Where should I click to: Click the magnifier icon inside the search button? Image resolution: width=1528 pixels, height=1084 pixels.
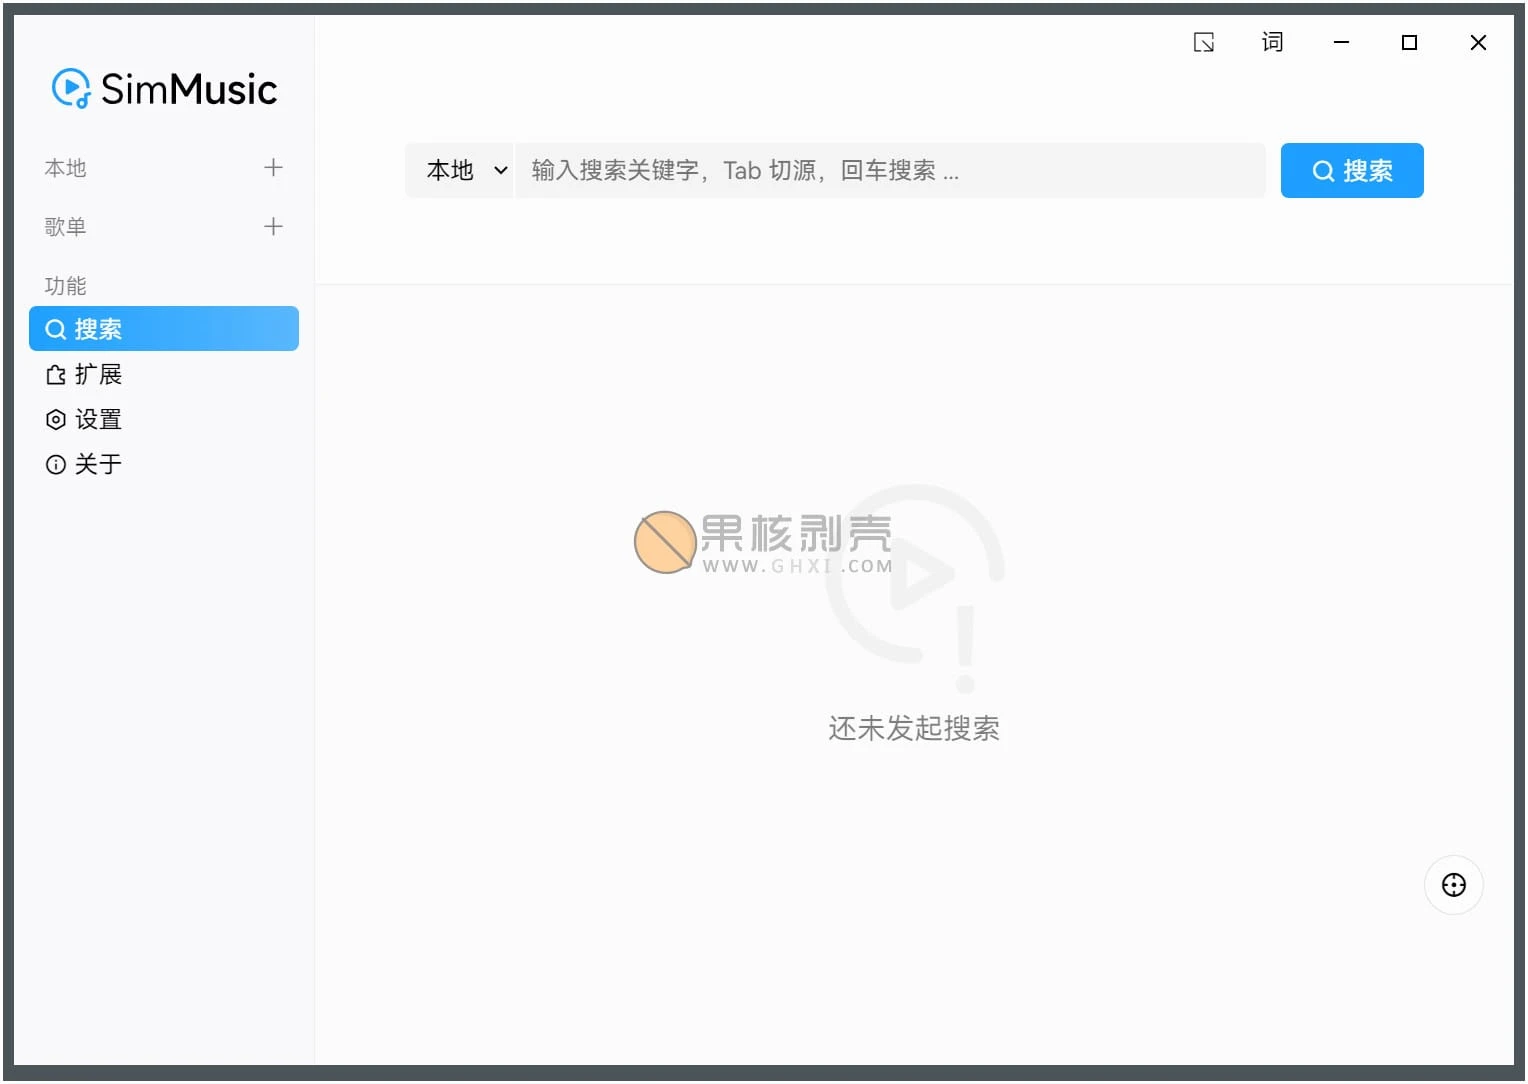(1323, 170)
